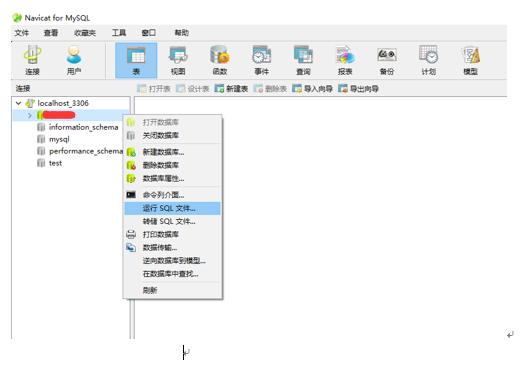Click the 导出向导 (Export Wizard) button
The image size is (525, 367).
[x=358, y=89]
